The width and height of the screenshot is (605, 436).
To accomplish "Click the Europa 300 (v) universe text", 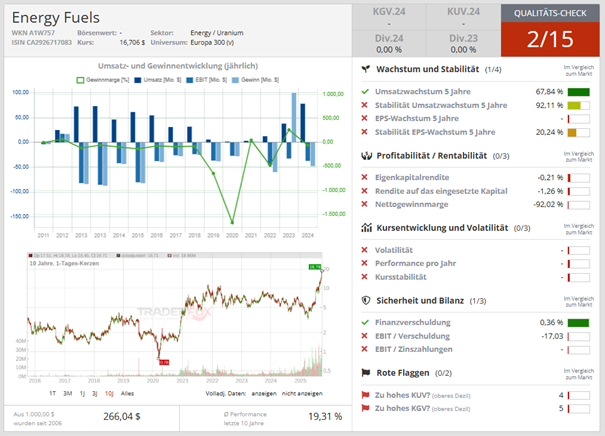I will click(x=212, y=42).
